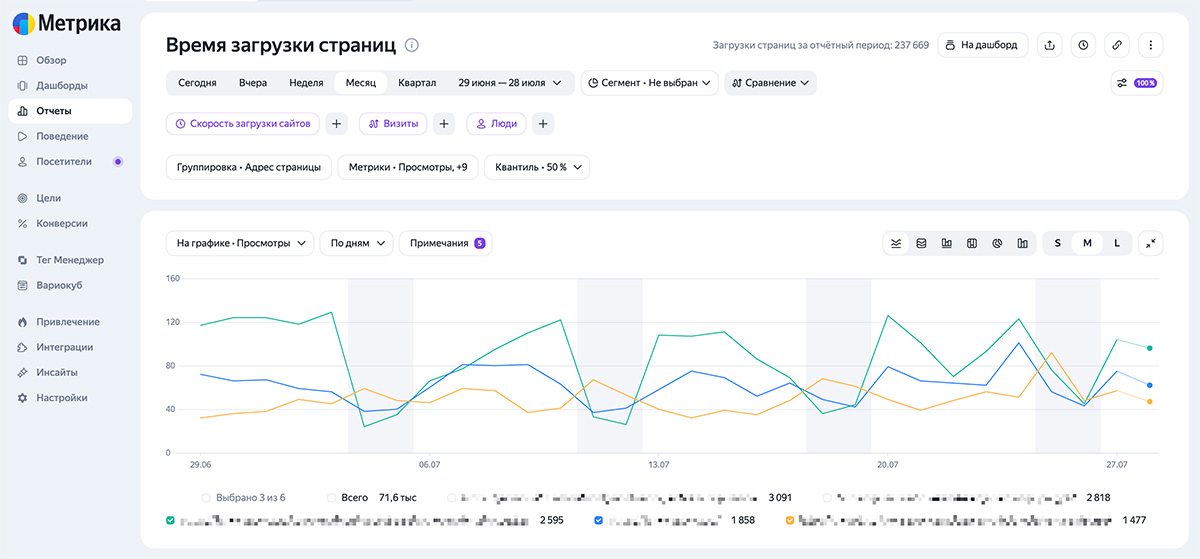This screenshot has width=1200, height=559.
Task: Click the Инсайты sidebar icon
Action: pyautogui.click(x=22, y=372)
